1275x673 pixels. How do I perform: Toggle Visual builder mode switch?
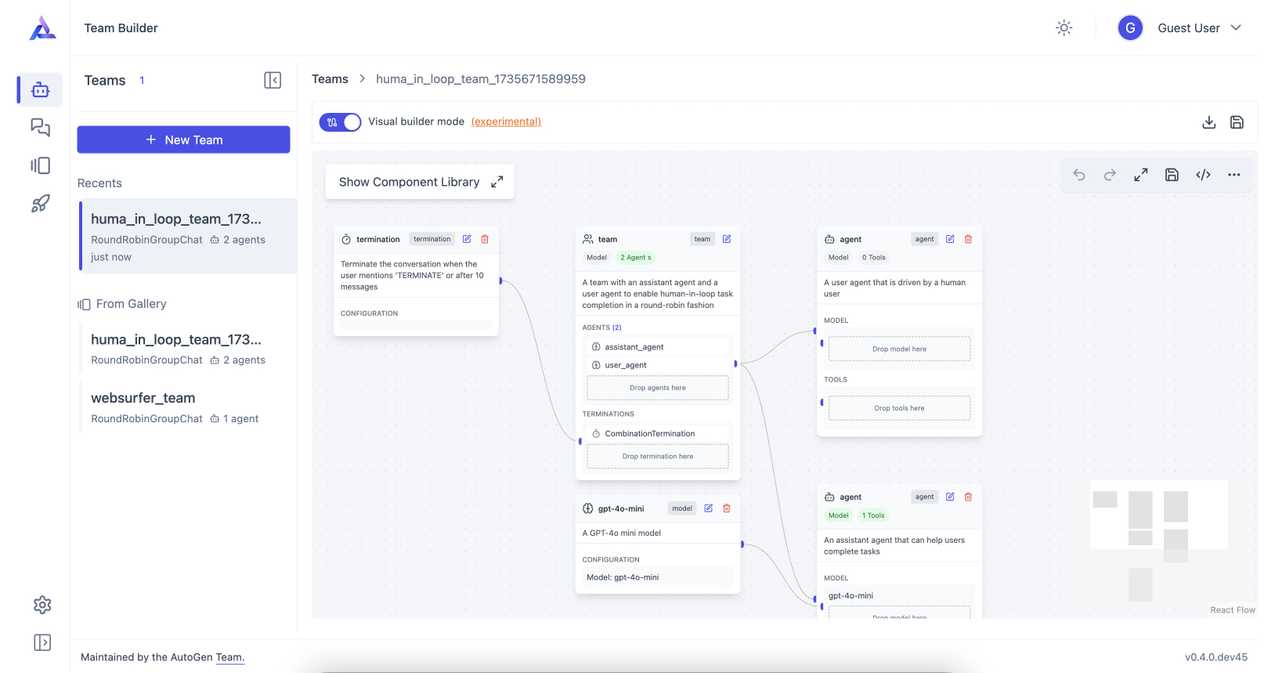[340, 122]
